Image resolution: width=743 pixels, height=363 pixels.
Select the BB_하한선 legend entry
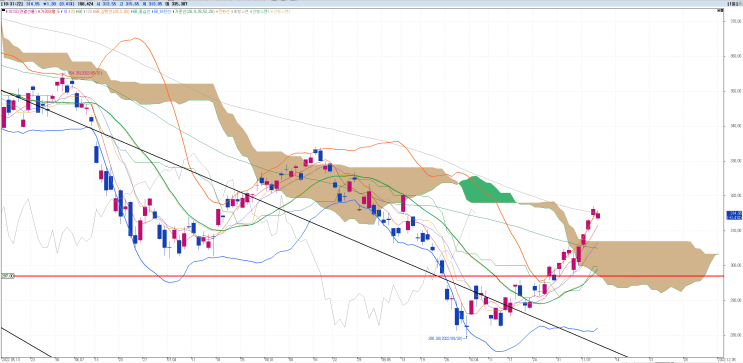tap(162, 11)
